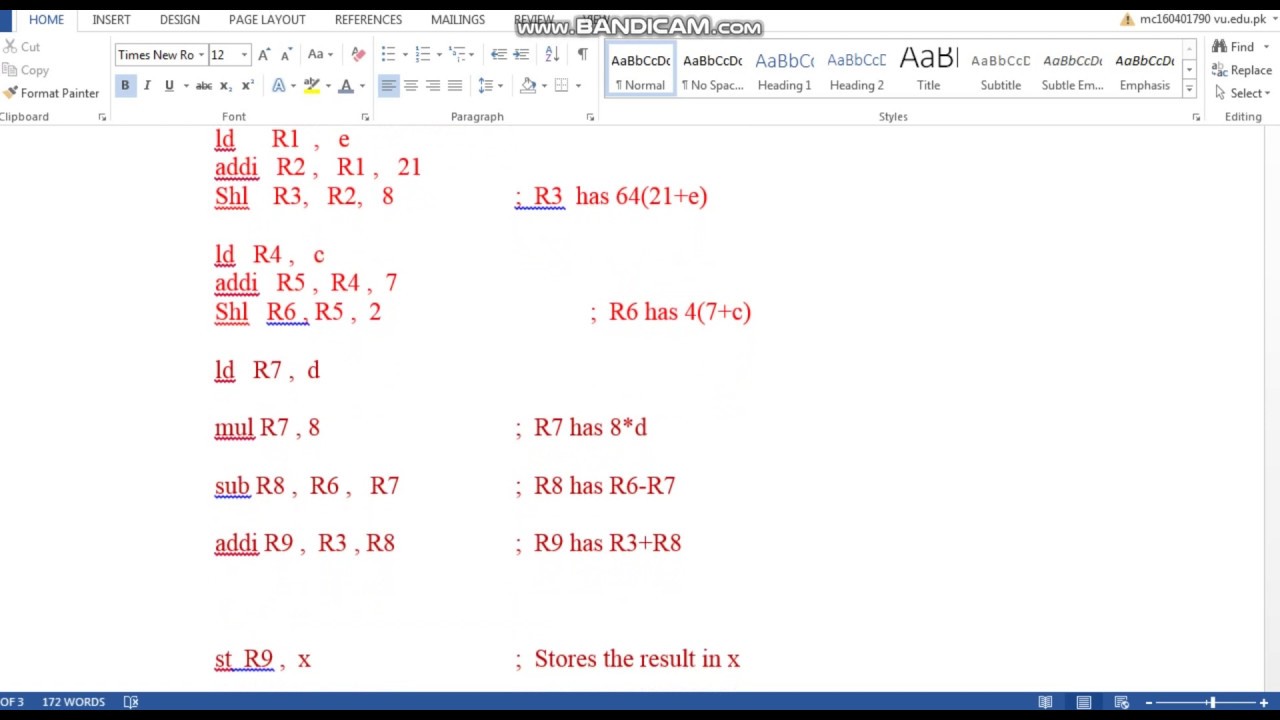This screenshot has width=1280, height=720.
Task: Apply the Title style
Action: [928, 70]
